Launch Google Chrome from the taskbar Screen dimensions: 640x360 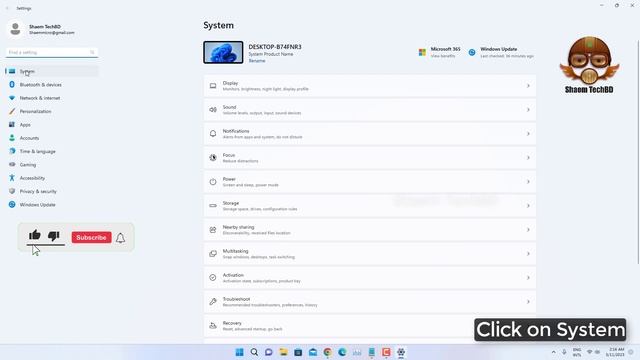pyautogui.click(x=327, y=352)
